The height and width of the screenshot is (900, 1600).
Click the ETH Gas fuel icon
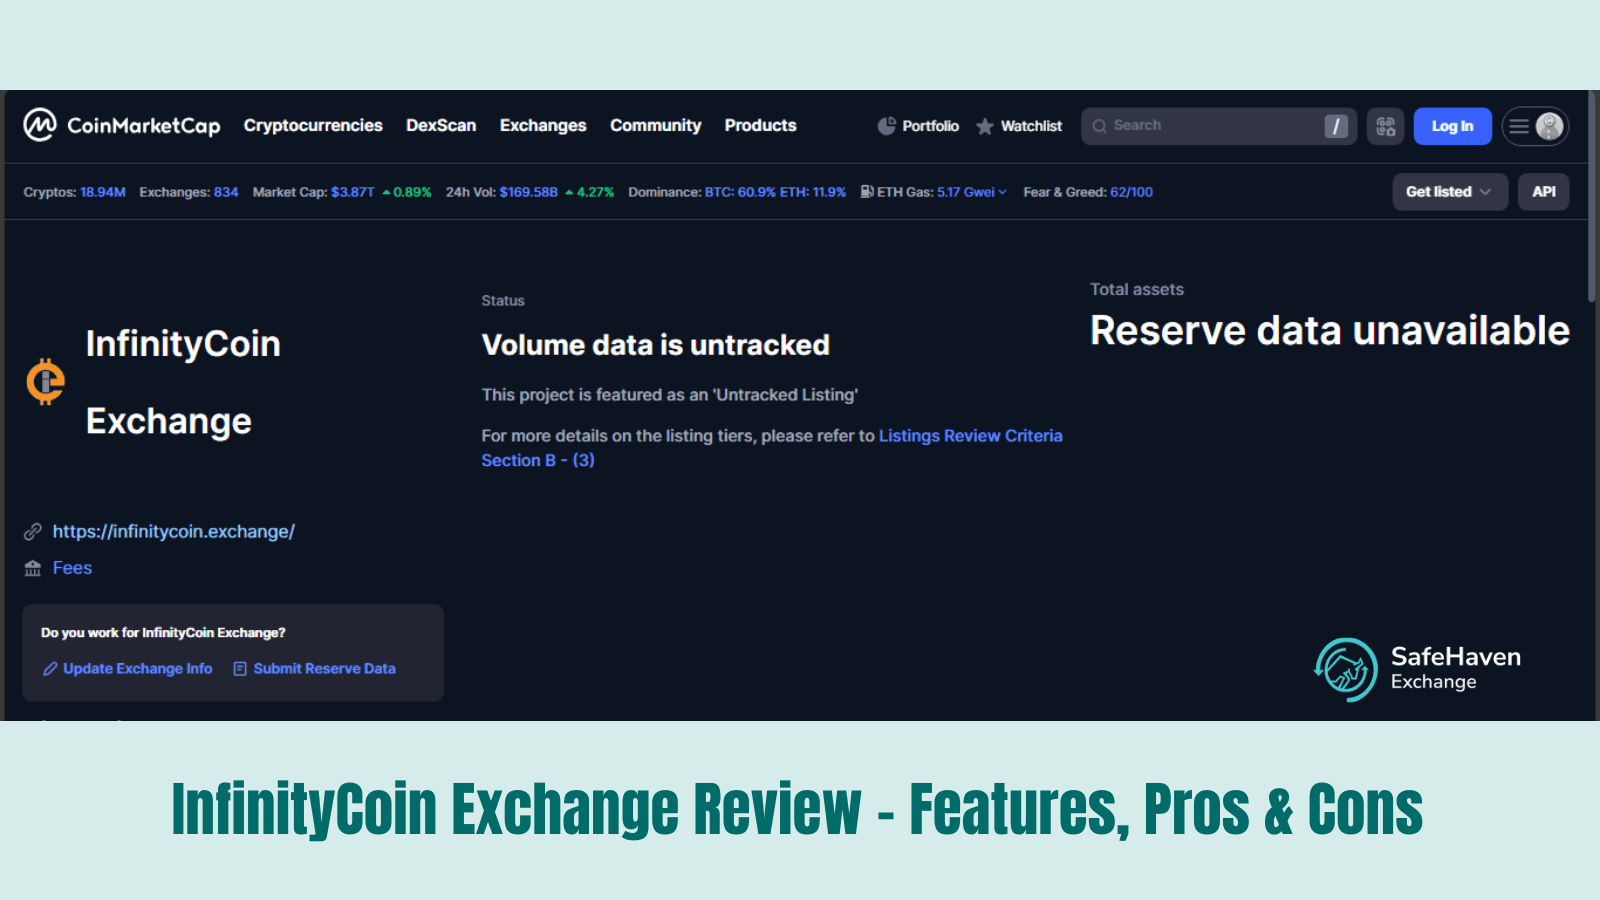coord(866,191)
